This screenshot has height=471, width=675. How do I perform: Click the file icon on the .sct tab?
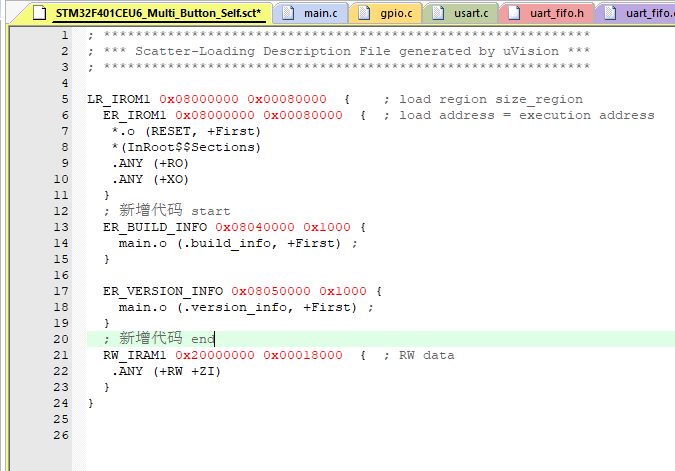[x=40, y=13]
